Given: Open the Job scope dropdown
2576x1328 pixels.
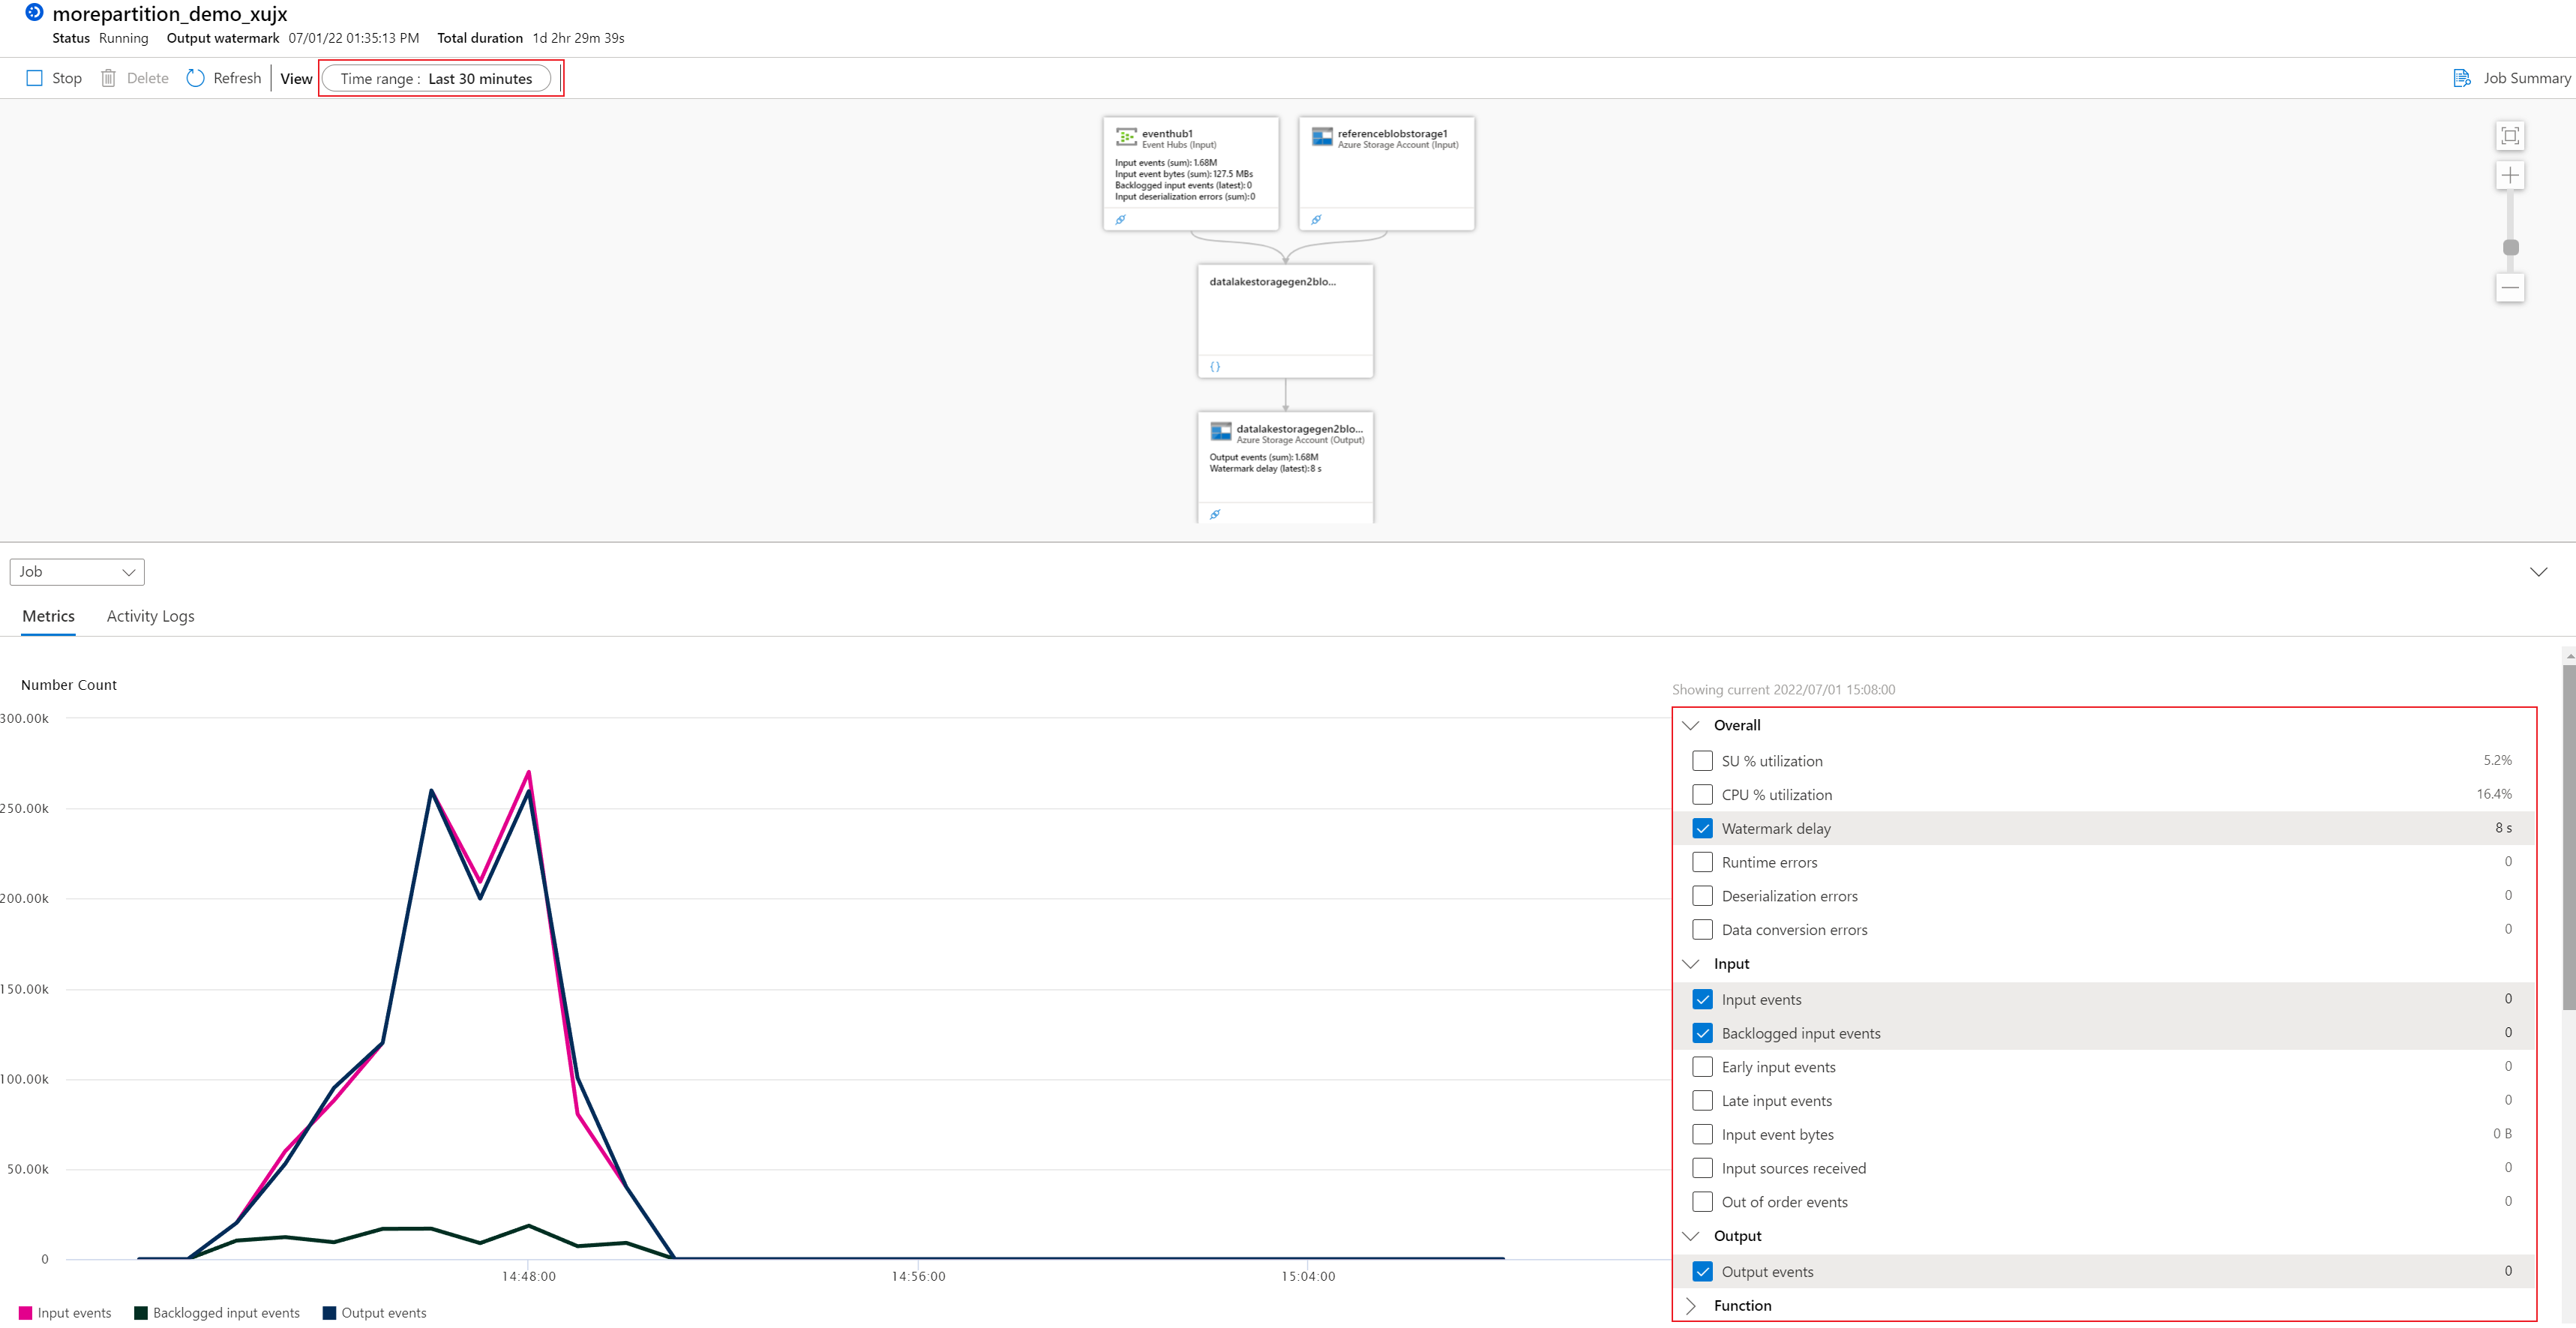Looking at the screenshot, I should (77, 572).
